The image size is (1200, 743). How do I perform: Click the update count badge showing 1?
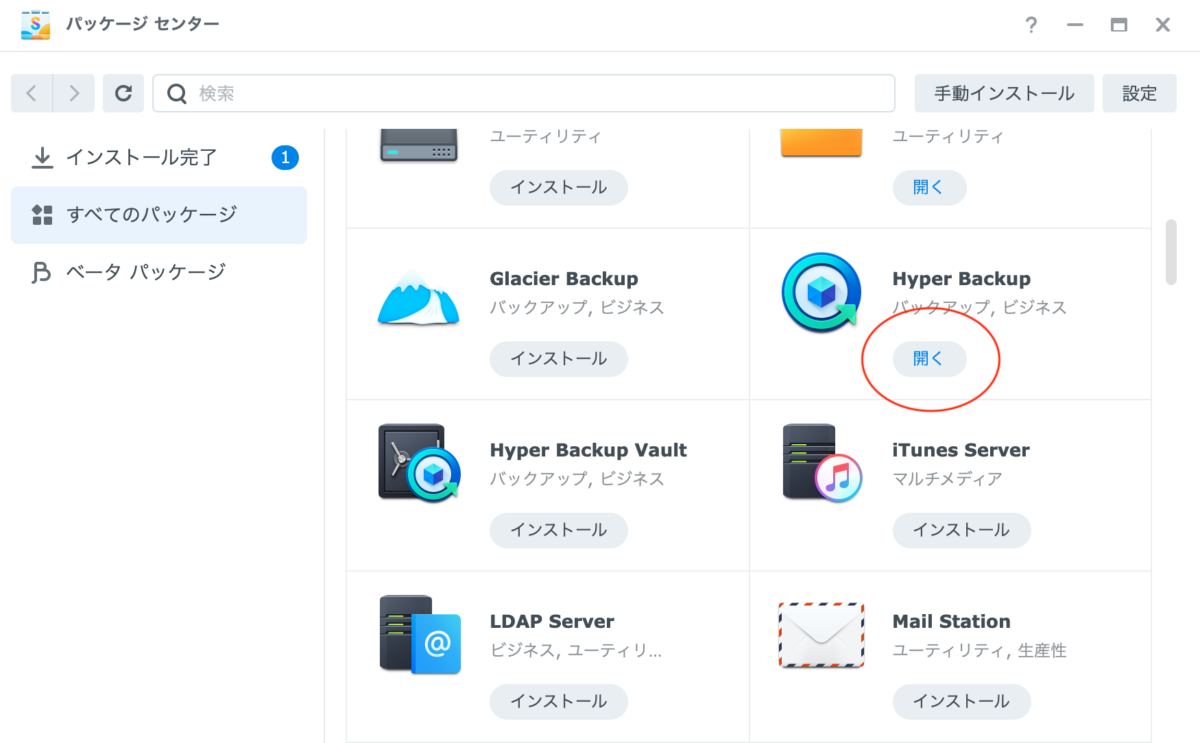pos(285,158)
